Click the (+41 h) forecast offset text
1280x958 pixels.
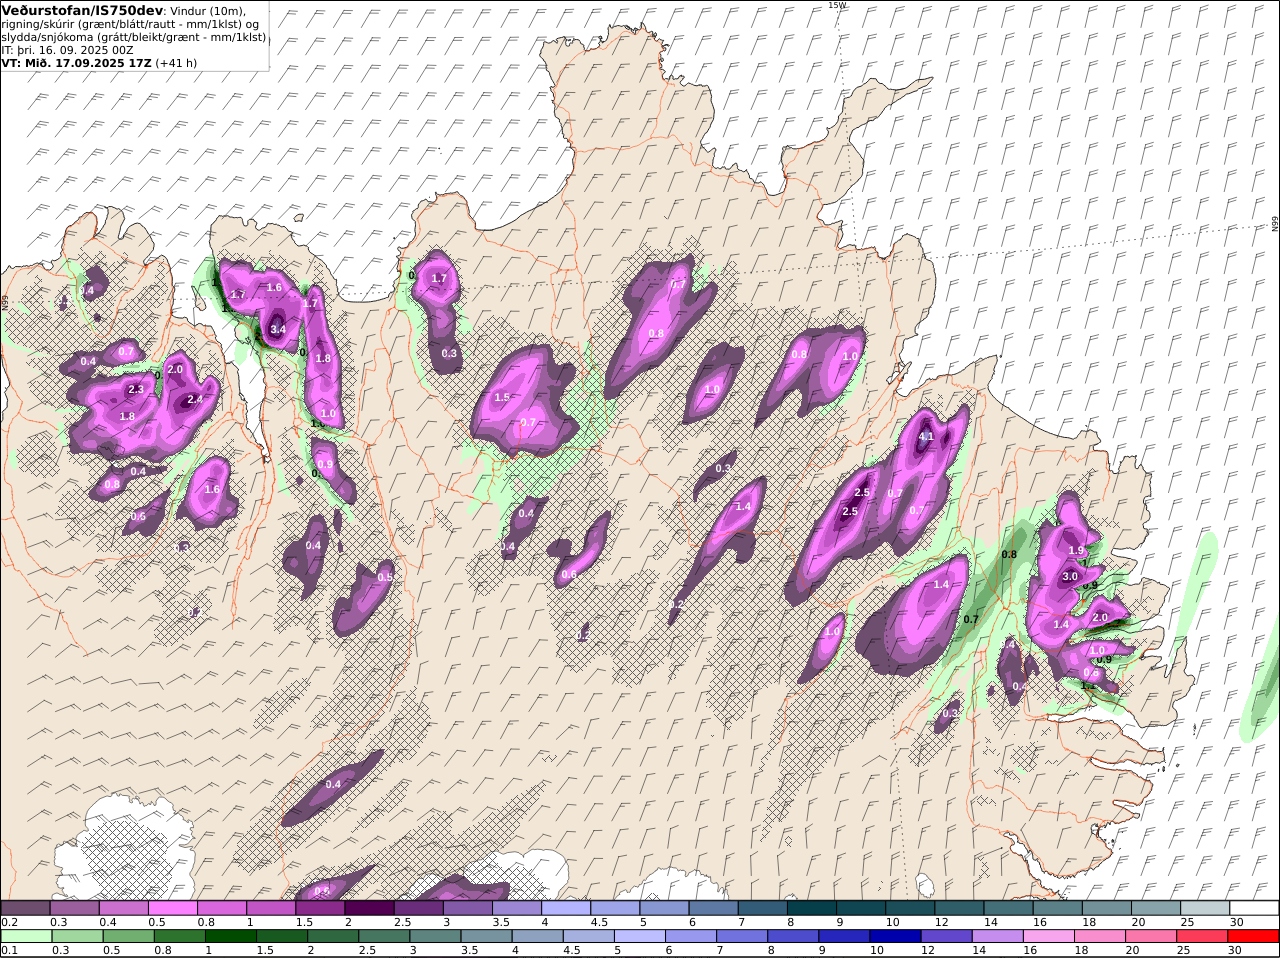(176, 62)
